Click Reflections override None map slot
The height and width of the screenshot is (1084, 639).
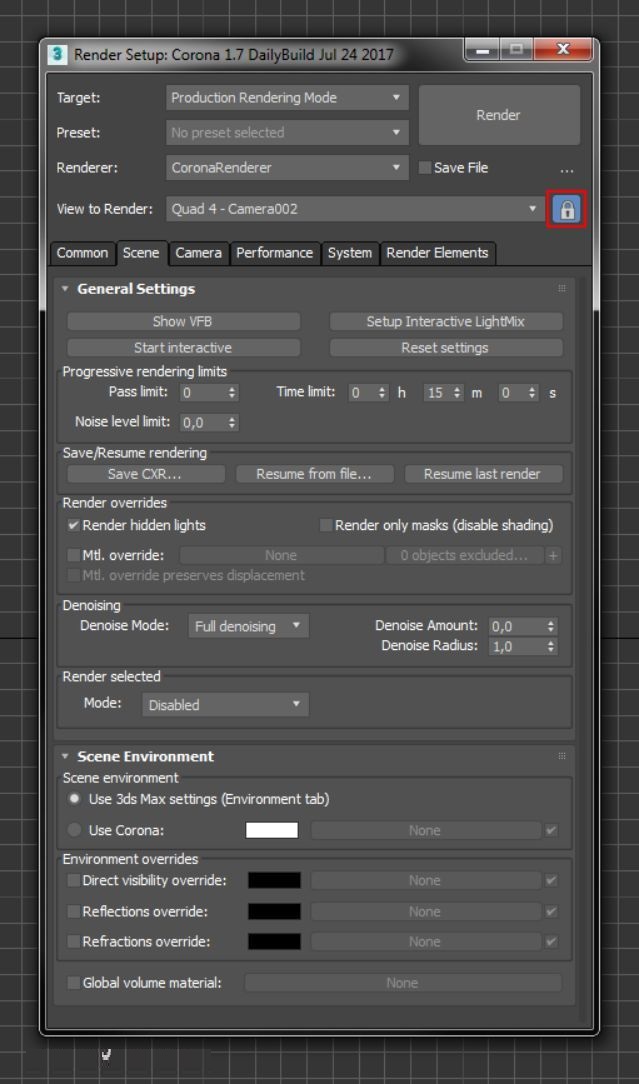pos(425,911)
